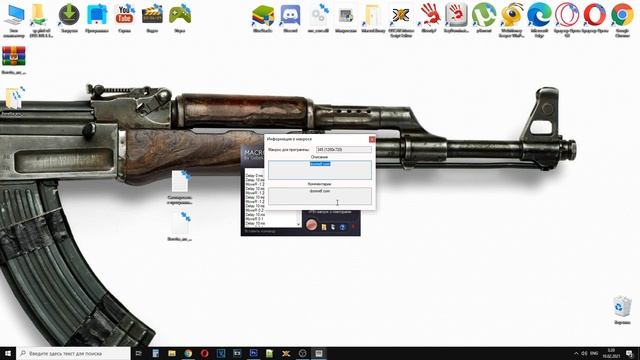Viewport: 640px width, 360px height.
Task: Open the Google Chrome desktop shortcut
Action: click(x=622, y=20)
